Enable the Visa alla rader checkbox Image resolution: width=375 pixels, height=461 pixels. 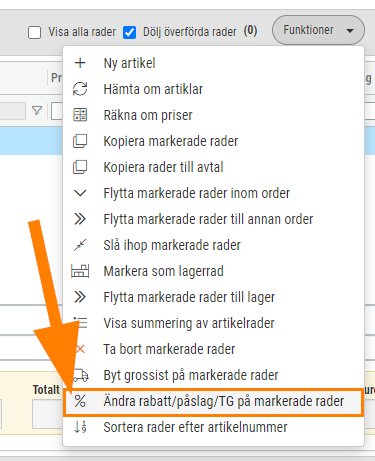pyautogui.click(x=35, y=33)
